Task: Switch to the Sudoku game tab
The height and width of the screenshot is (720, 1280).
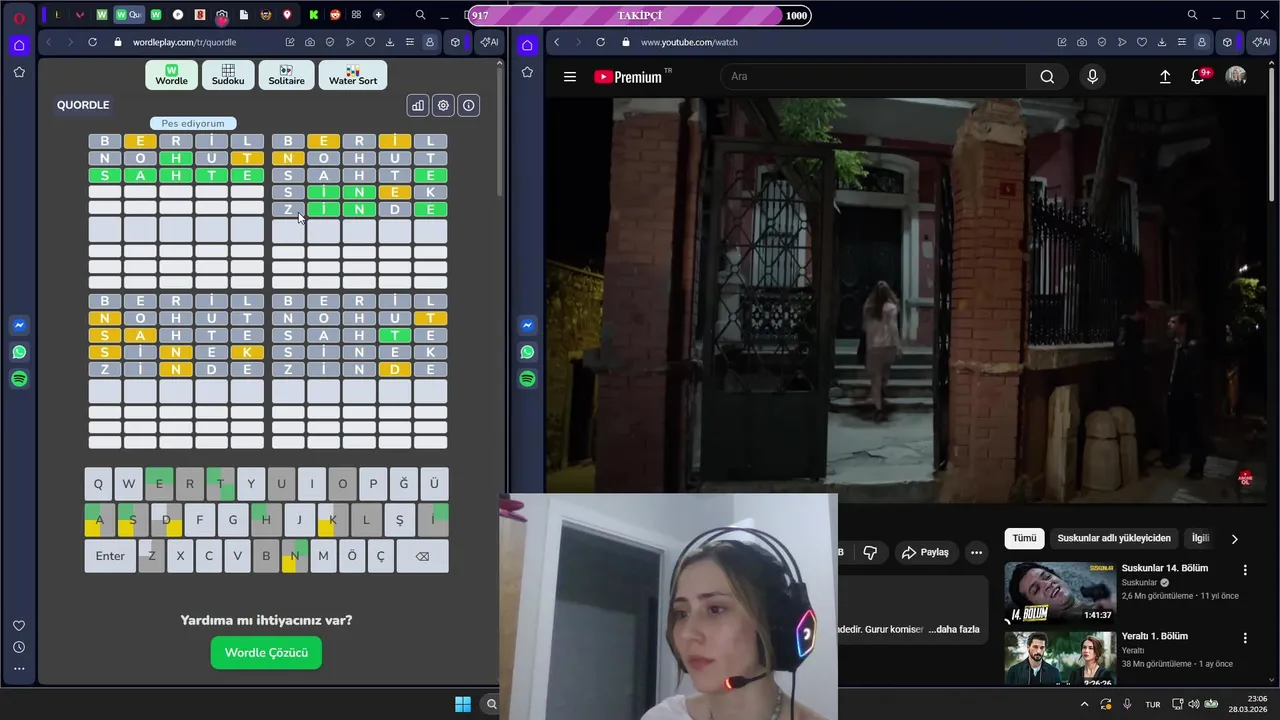Action: coord(228,75)
